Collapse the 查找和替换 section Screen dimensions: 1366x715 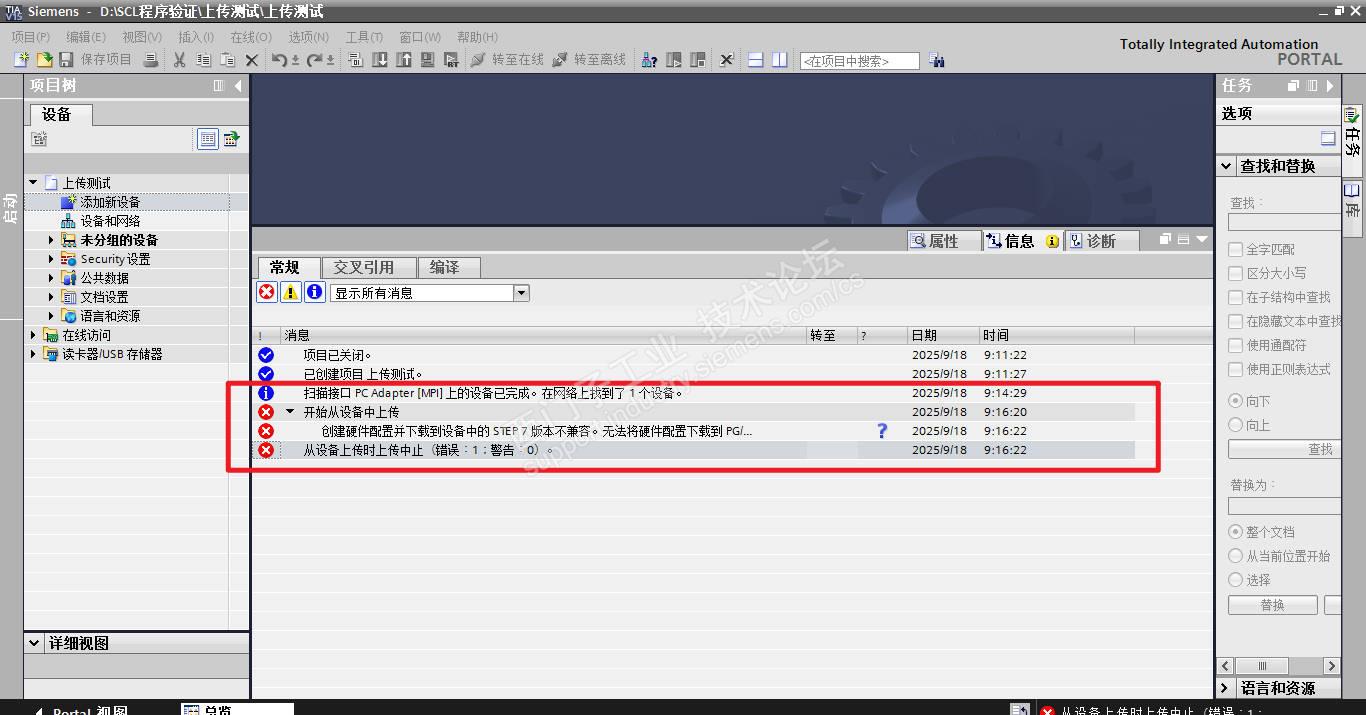click(x=1228, y=166)
